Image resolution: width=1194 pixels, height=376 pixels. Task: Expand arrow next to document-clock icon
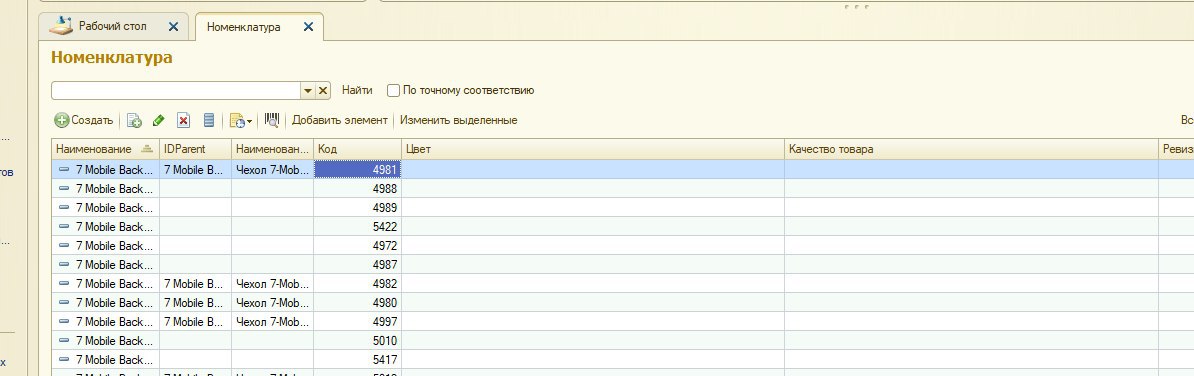click(250, 122)
